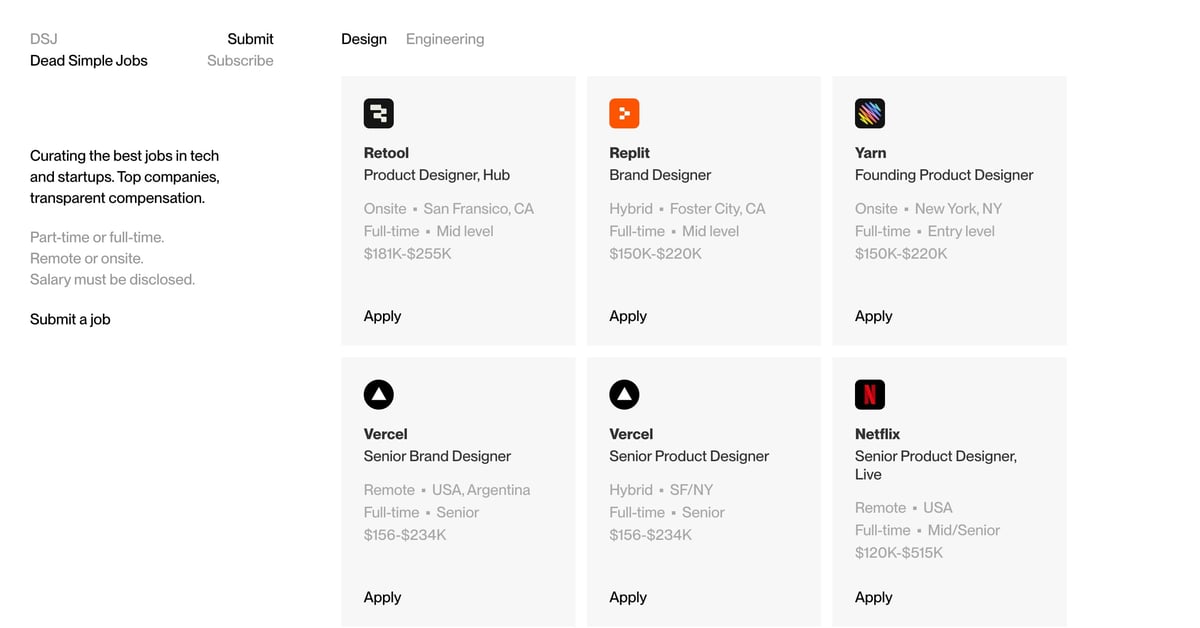Click the '$150K-$220K' salary on Yarn card

click(x=901, y=253)
